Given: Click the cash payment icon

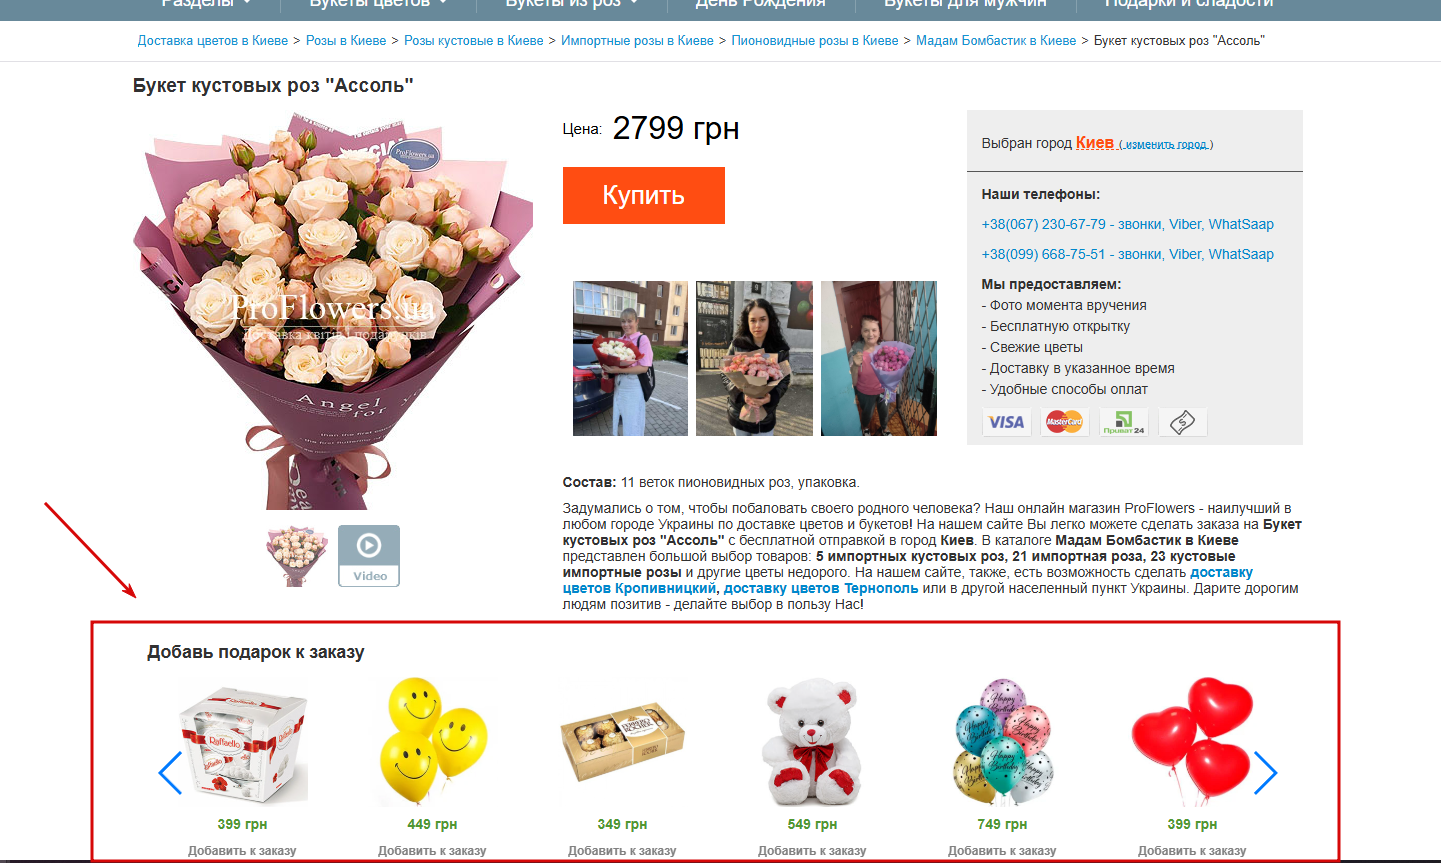Looking at the screenshot, I should pyautogui.click(x=1182, y=422).
